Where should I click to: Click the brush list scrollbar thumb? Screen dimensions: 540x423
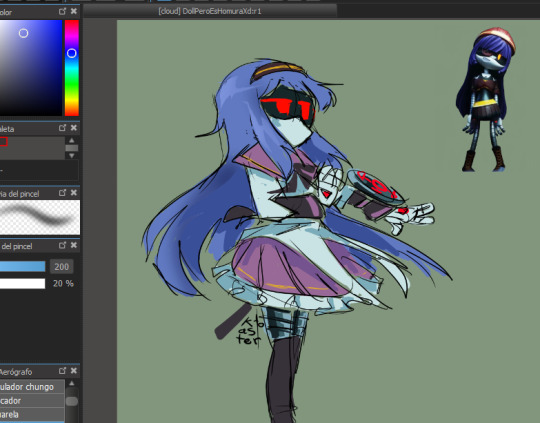[x=72, y=401]
